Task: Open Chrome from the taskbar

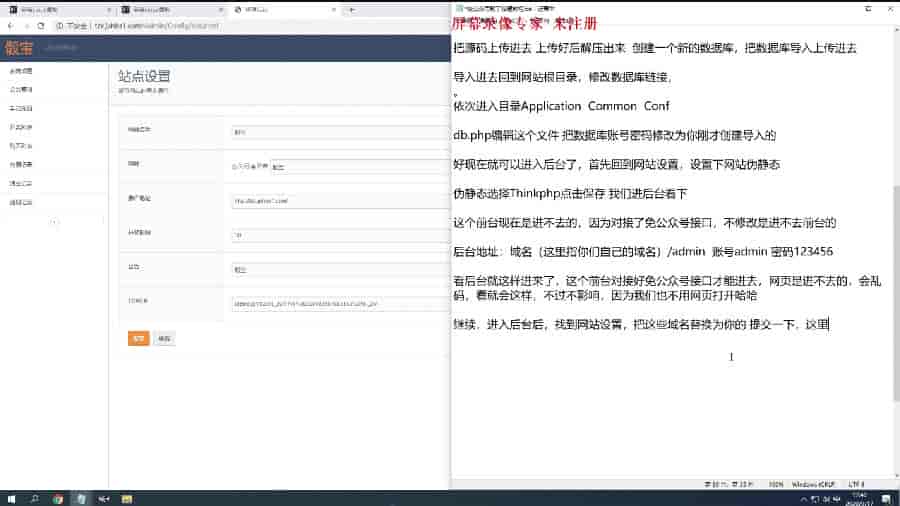Action: (58, 498)
